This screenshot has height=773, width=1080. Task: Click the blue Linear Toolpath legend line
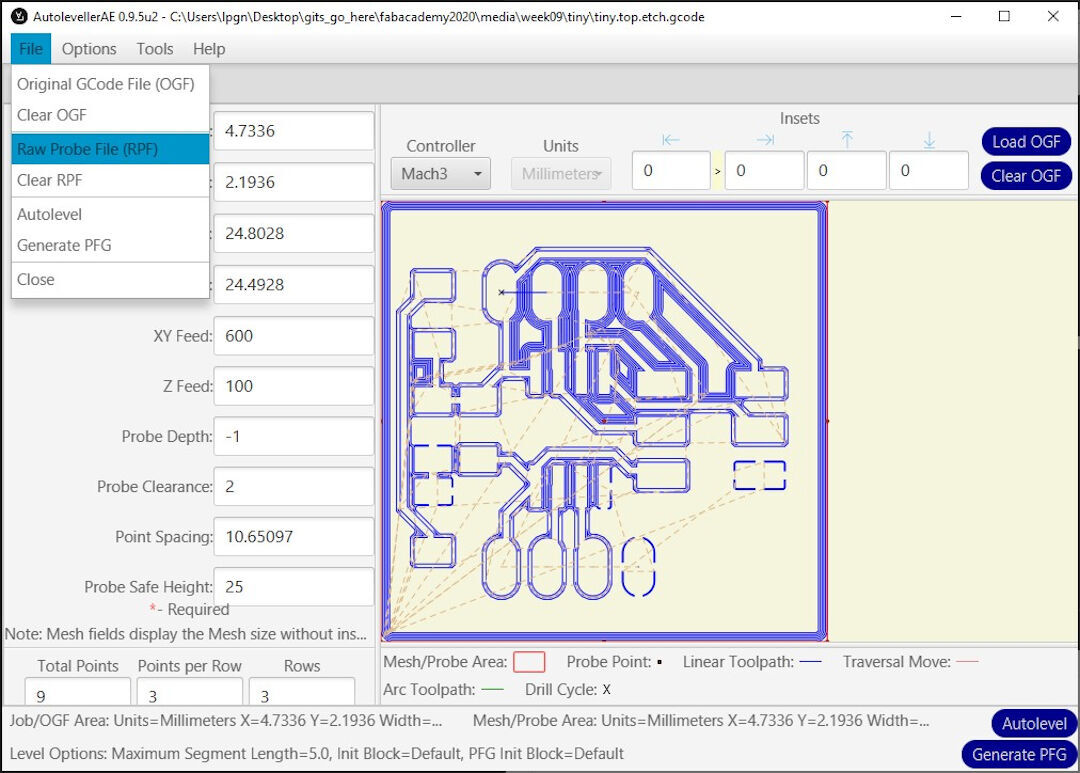tap(810, 662)
